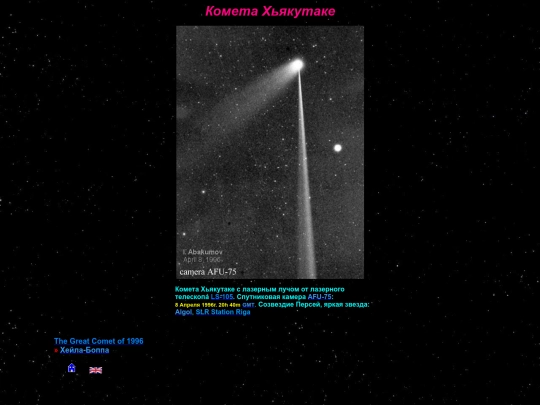The height and width of the screenshot is (405, 540).
Task: Click the date text 8 Апреля 1996г. 20h 40m
Action: tap(208, 305)
